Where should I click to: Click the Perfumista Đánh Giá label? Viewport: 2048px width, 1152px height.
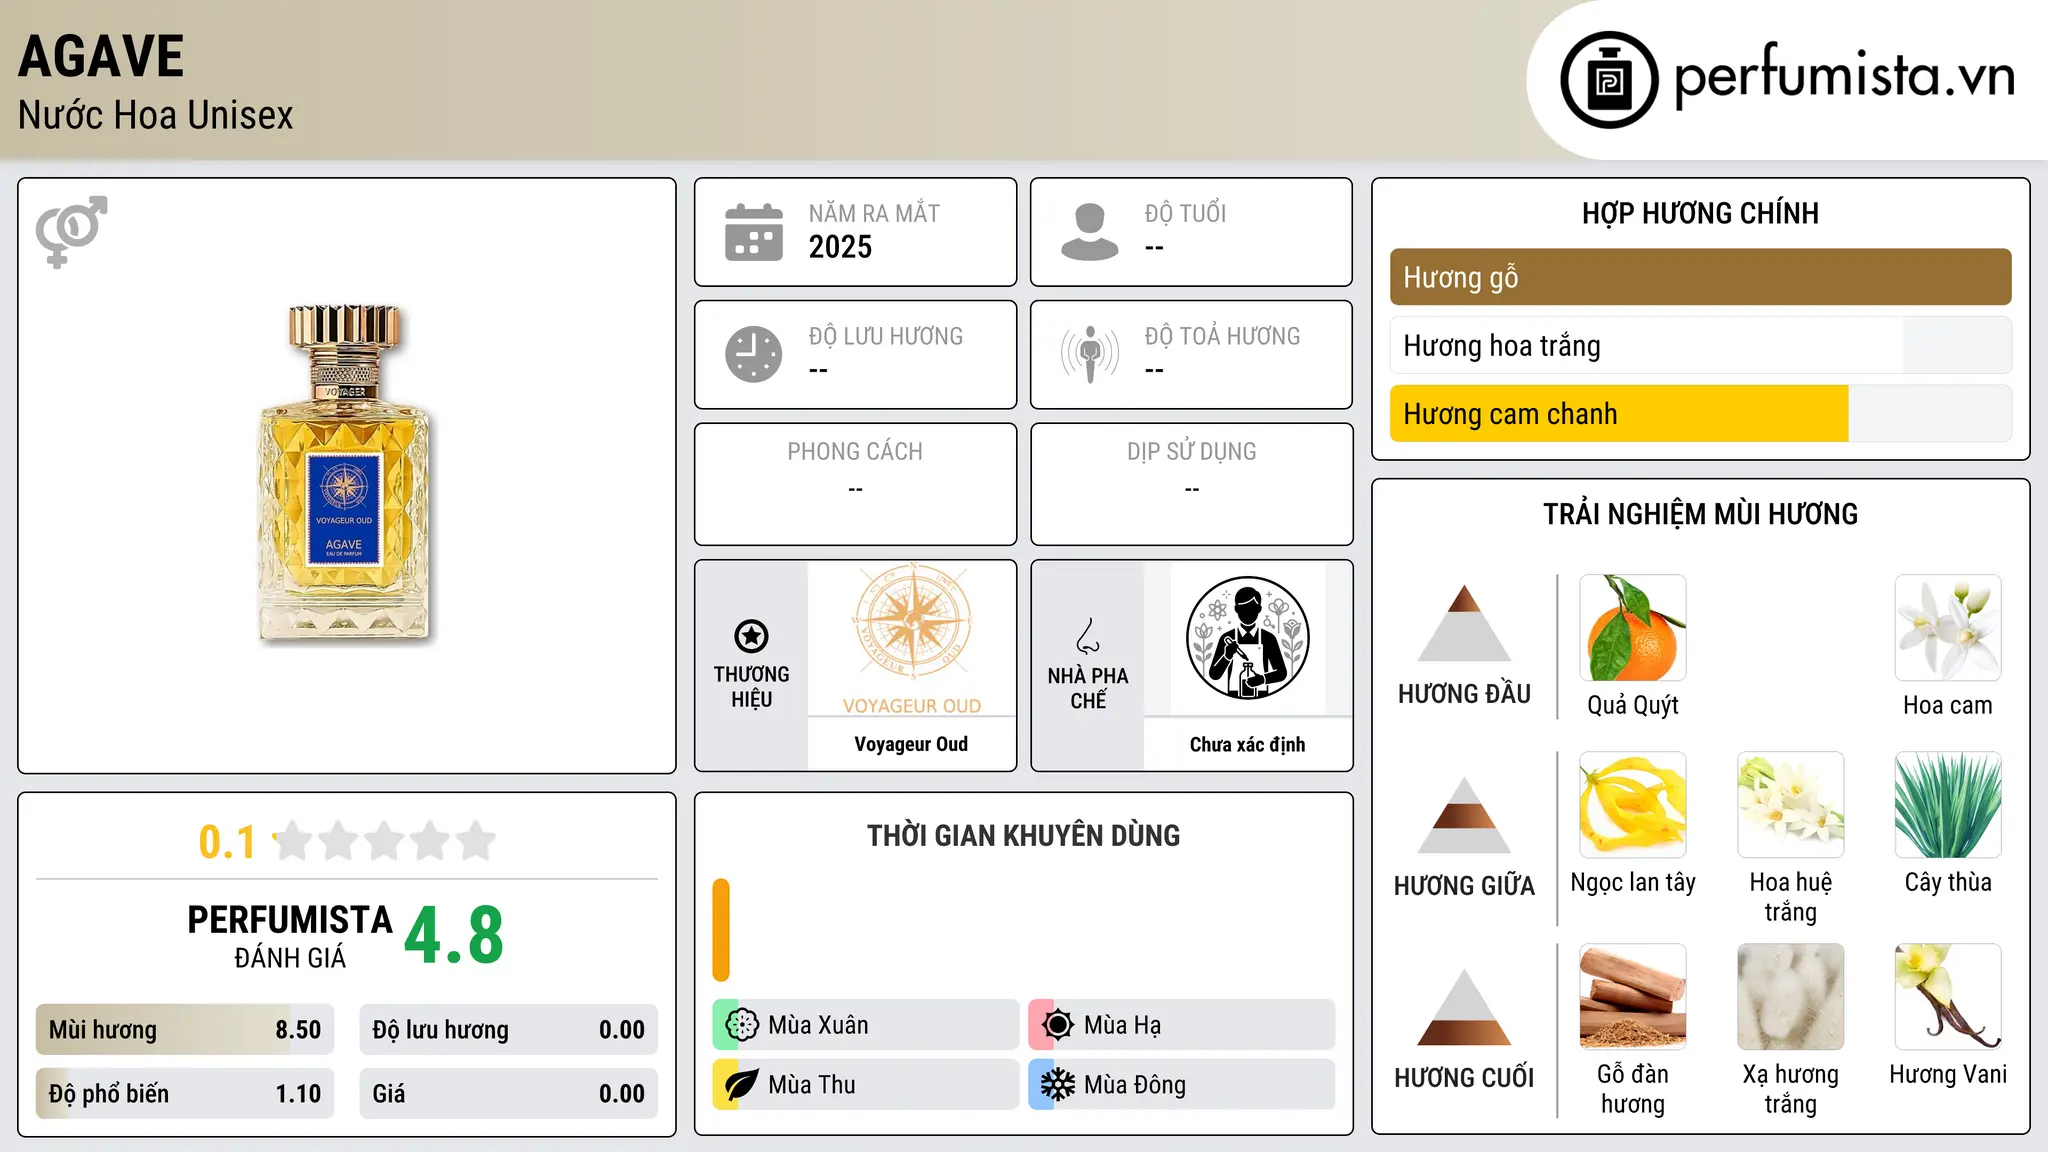pyautogui.click(x=290, y=937)
